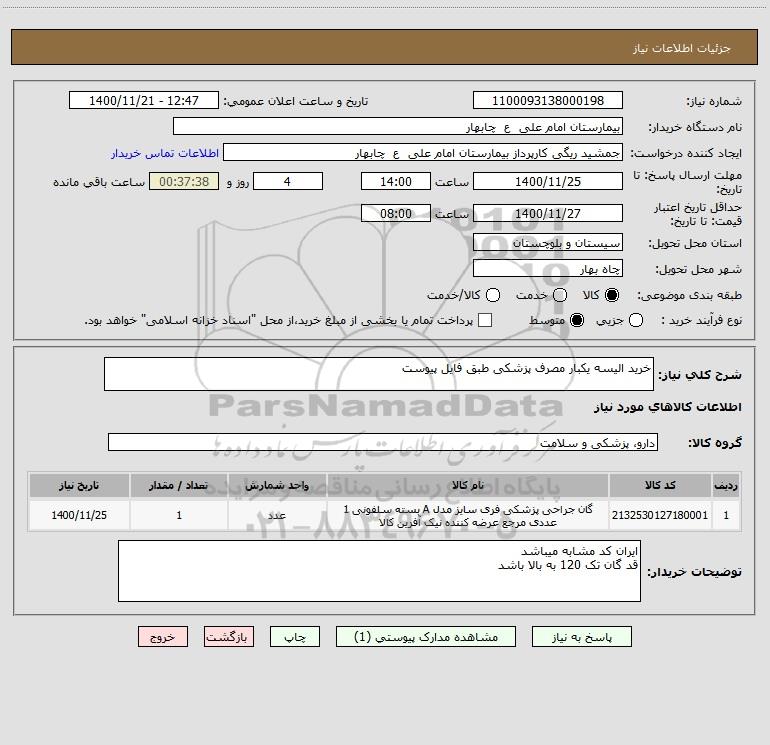This screenshot has height=745, width=770.
Task: Click the price validity date 1400/11/27 field
Action: (x=548, y=213)
